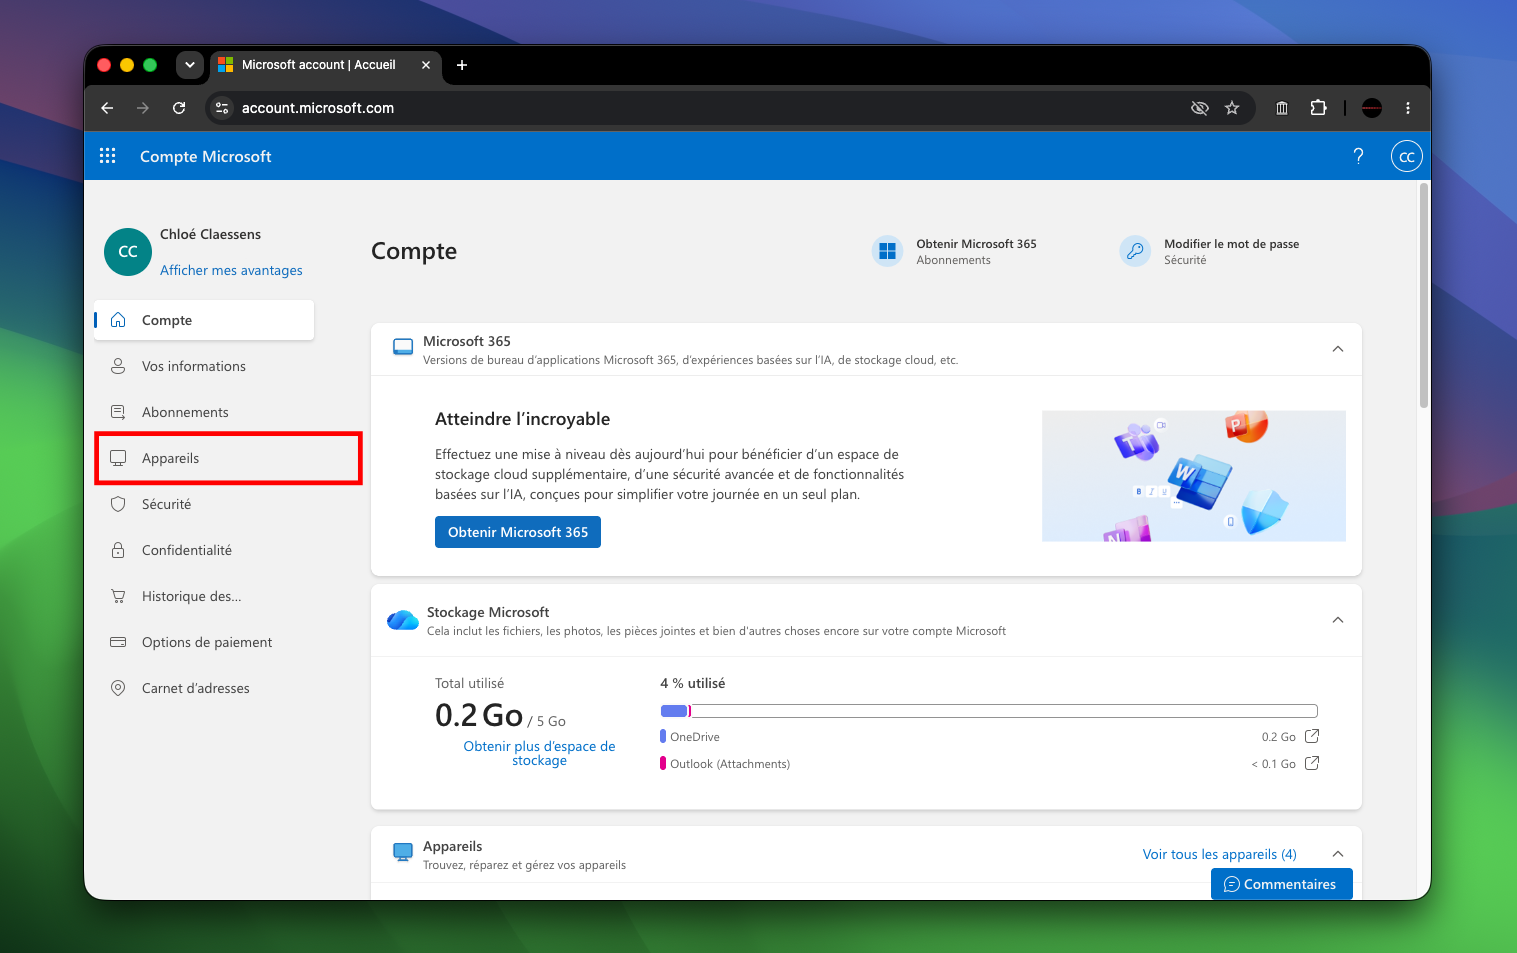The image size is (1517, 953).
Task: Open the tab search dropdown arrow
Action: [189, 65]
